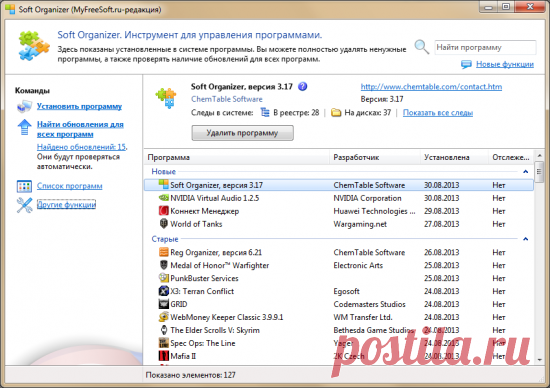Select the World of Tanks row text
550x388 pixels.
pos(196,224)
